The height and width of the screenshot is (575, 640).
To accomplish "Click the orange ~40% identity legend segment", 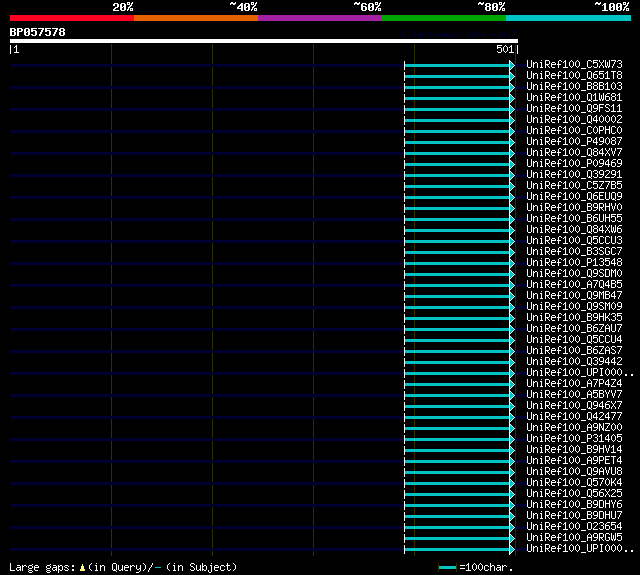I will click(196, 18).
